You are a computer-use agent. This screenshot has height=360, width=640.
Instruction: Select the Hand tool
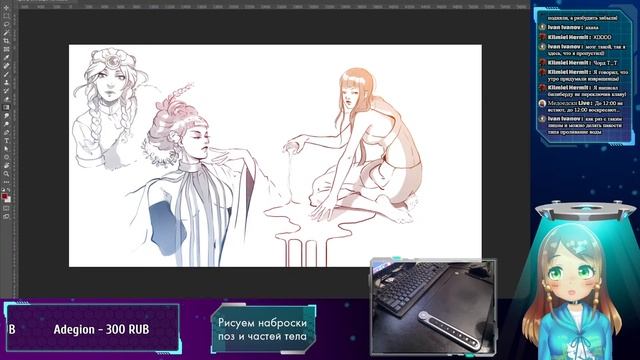[6, 165]
